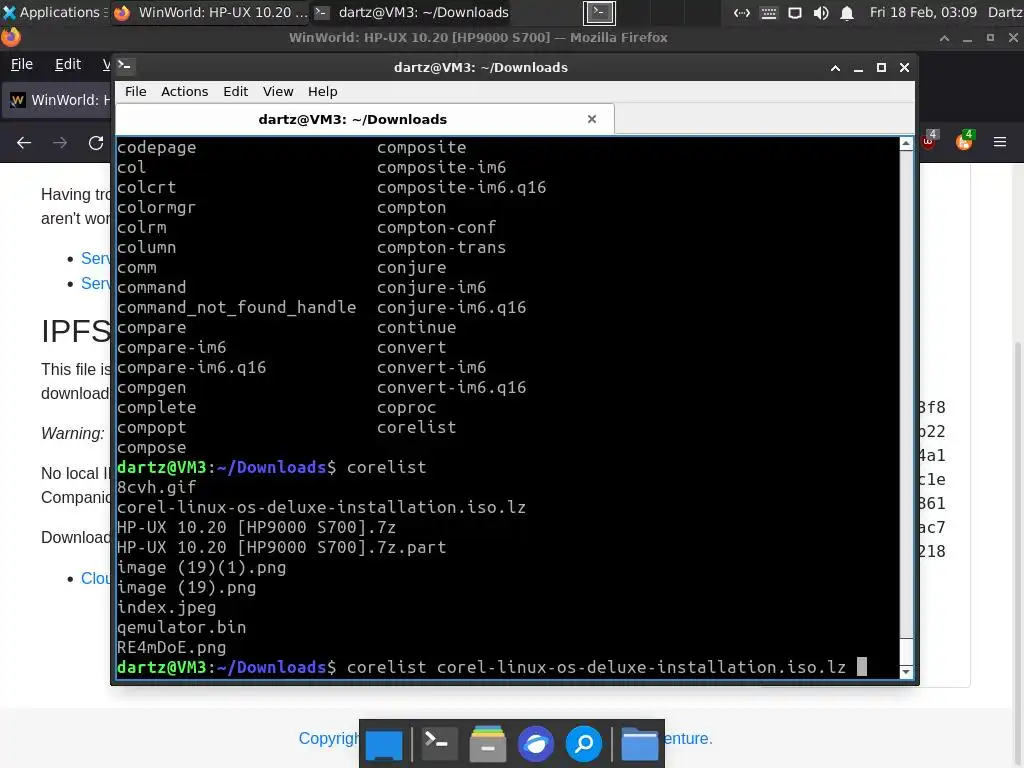The height and width of the screenshot is (768, 1024).
Task: Open the network connection tray icon
Action: [742, 12]
